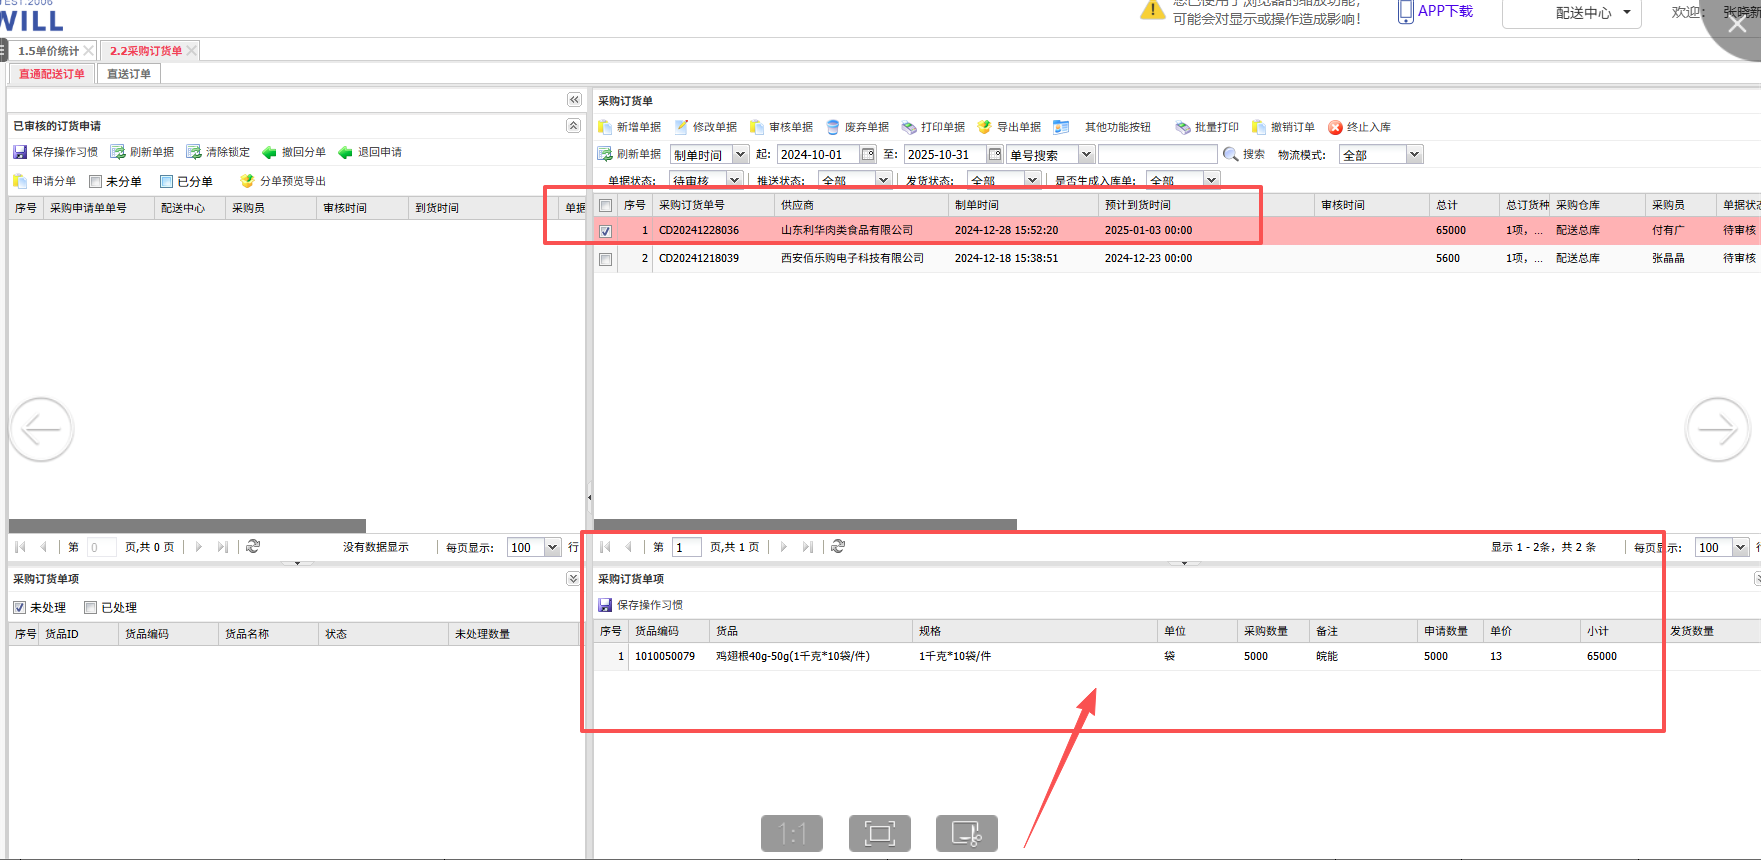Click the 新增单据 toolbar icon
1761x860 pixels.
(605, 127)
